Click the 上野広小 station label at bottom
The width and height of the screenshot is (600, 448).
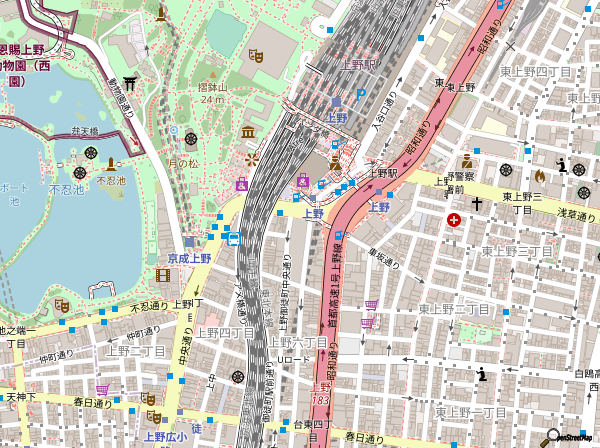tap(165, 436)
